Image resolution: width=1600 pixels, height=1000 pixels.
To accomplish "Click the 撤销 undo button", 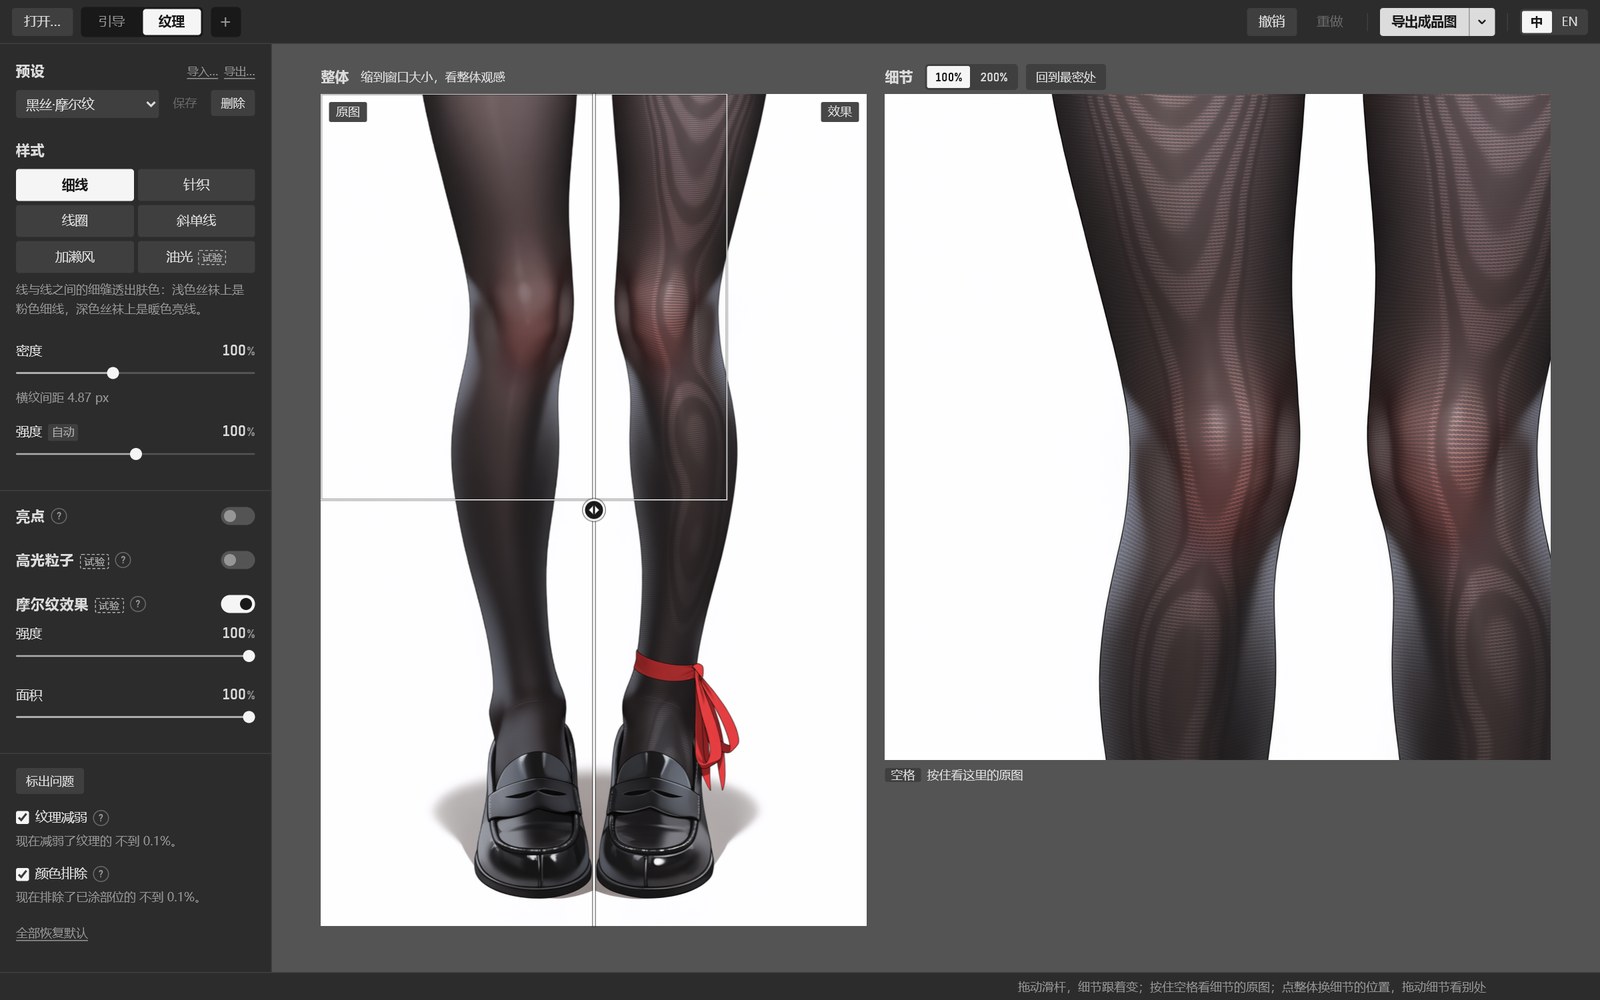I will (1271, 22).
